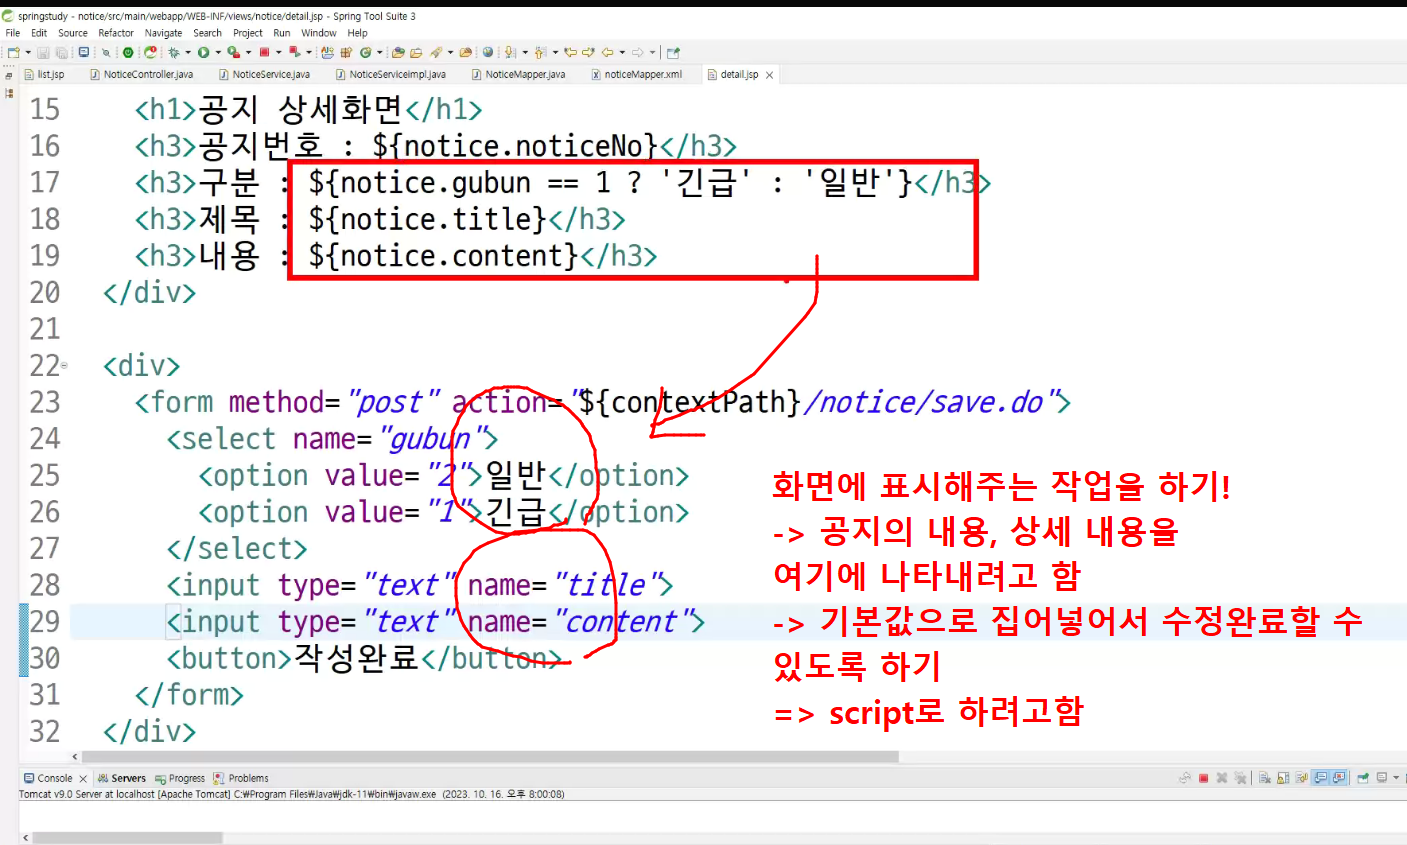Click the Word Wrap icon in Console toolbar
This screenshot has height=845, width=1407.
(1302, 778)
